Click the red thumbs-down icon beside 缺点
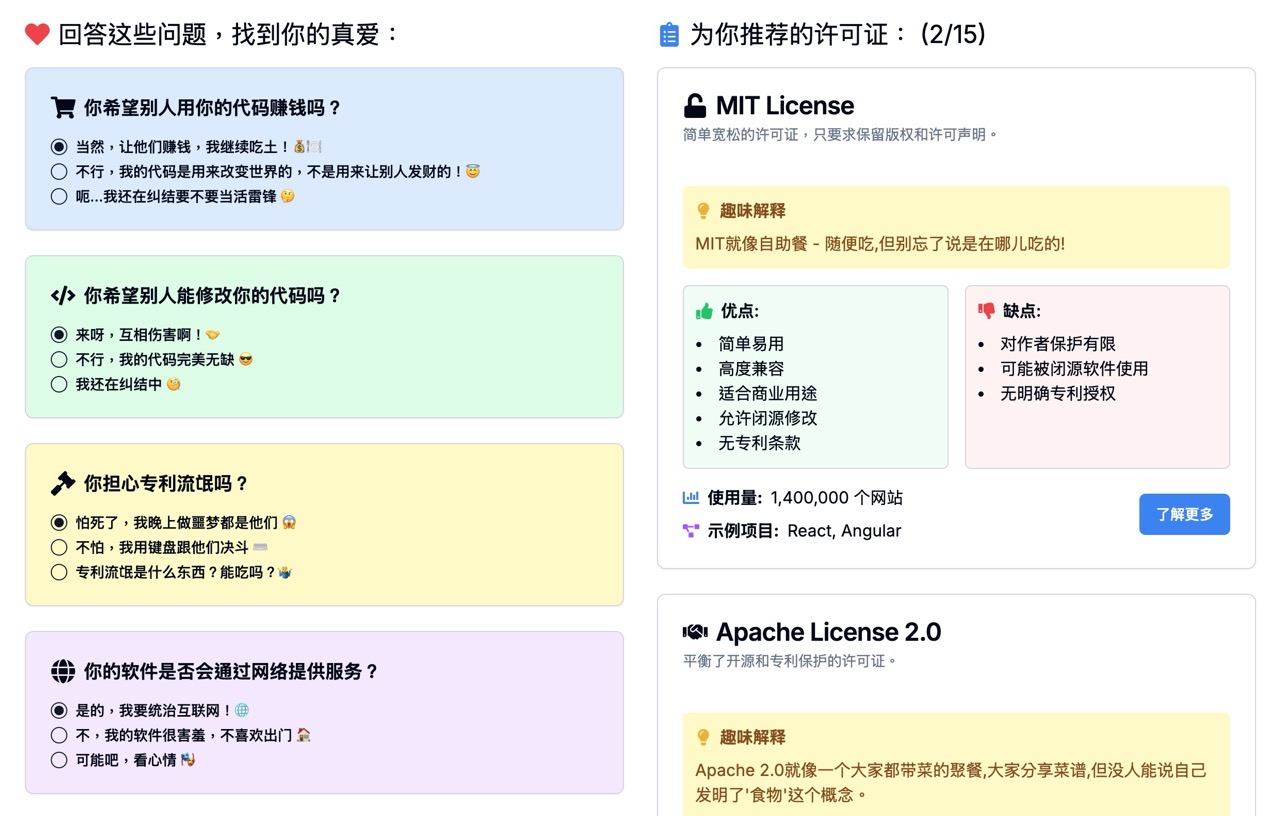 (986, 311)
